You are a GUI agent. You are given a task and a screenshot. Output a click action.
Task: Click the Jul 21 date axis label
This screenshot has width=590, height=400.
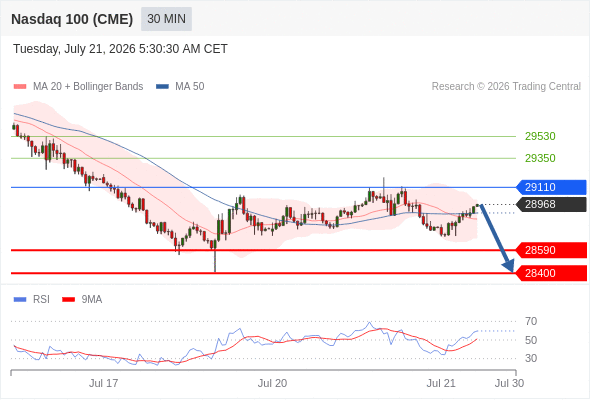pyautogui.click(x=441, y=383)
